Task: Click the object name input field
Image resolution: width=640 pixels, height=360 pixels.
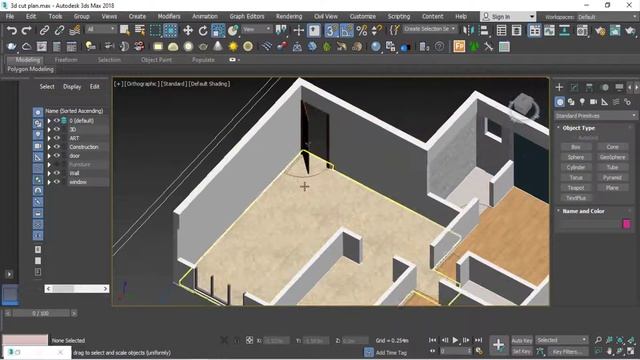Action: click(589, 224)
